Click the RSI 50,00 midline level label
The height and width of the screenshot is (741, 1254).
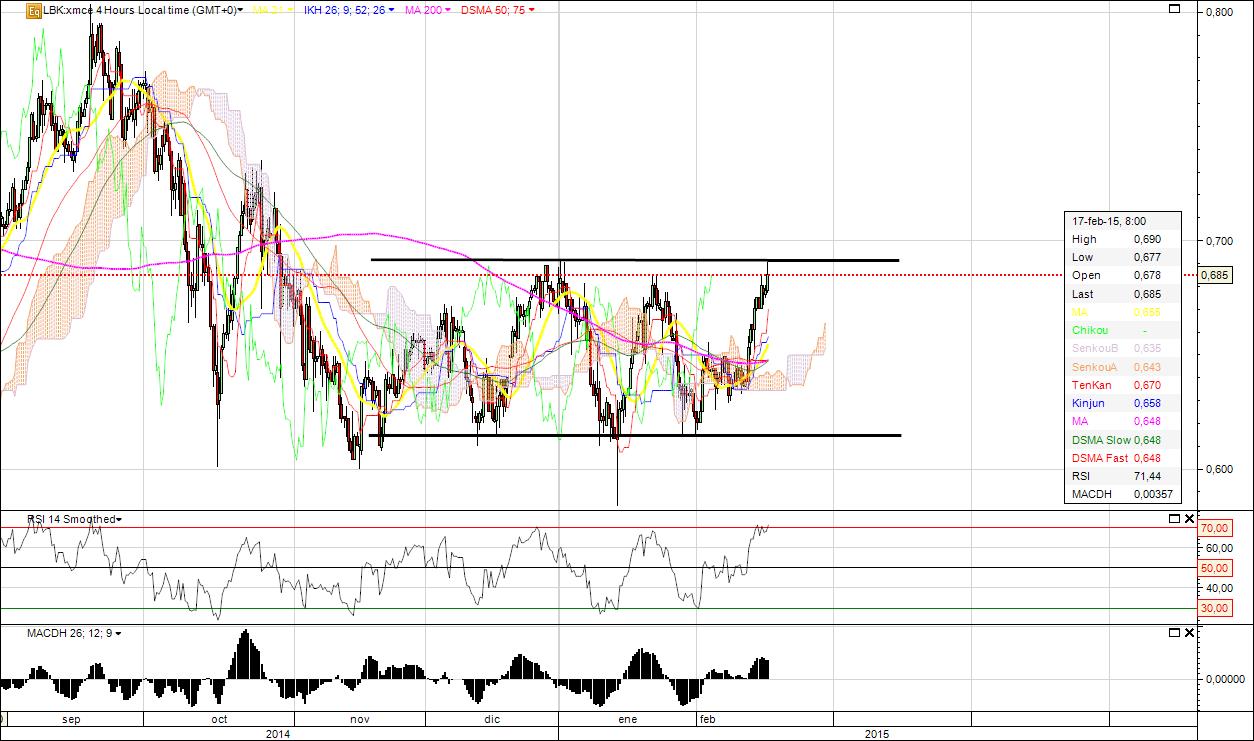coord(1214,568)
